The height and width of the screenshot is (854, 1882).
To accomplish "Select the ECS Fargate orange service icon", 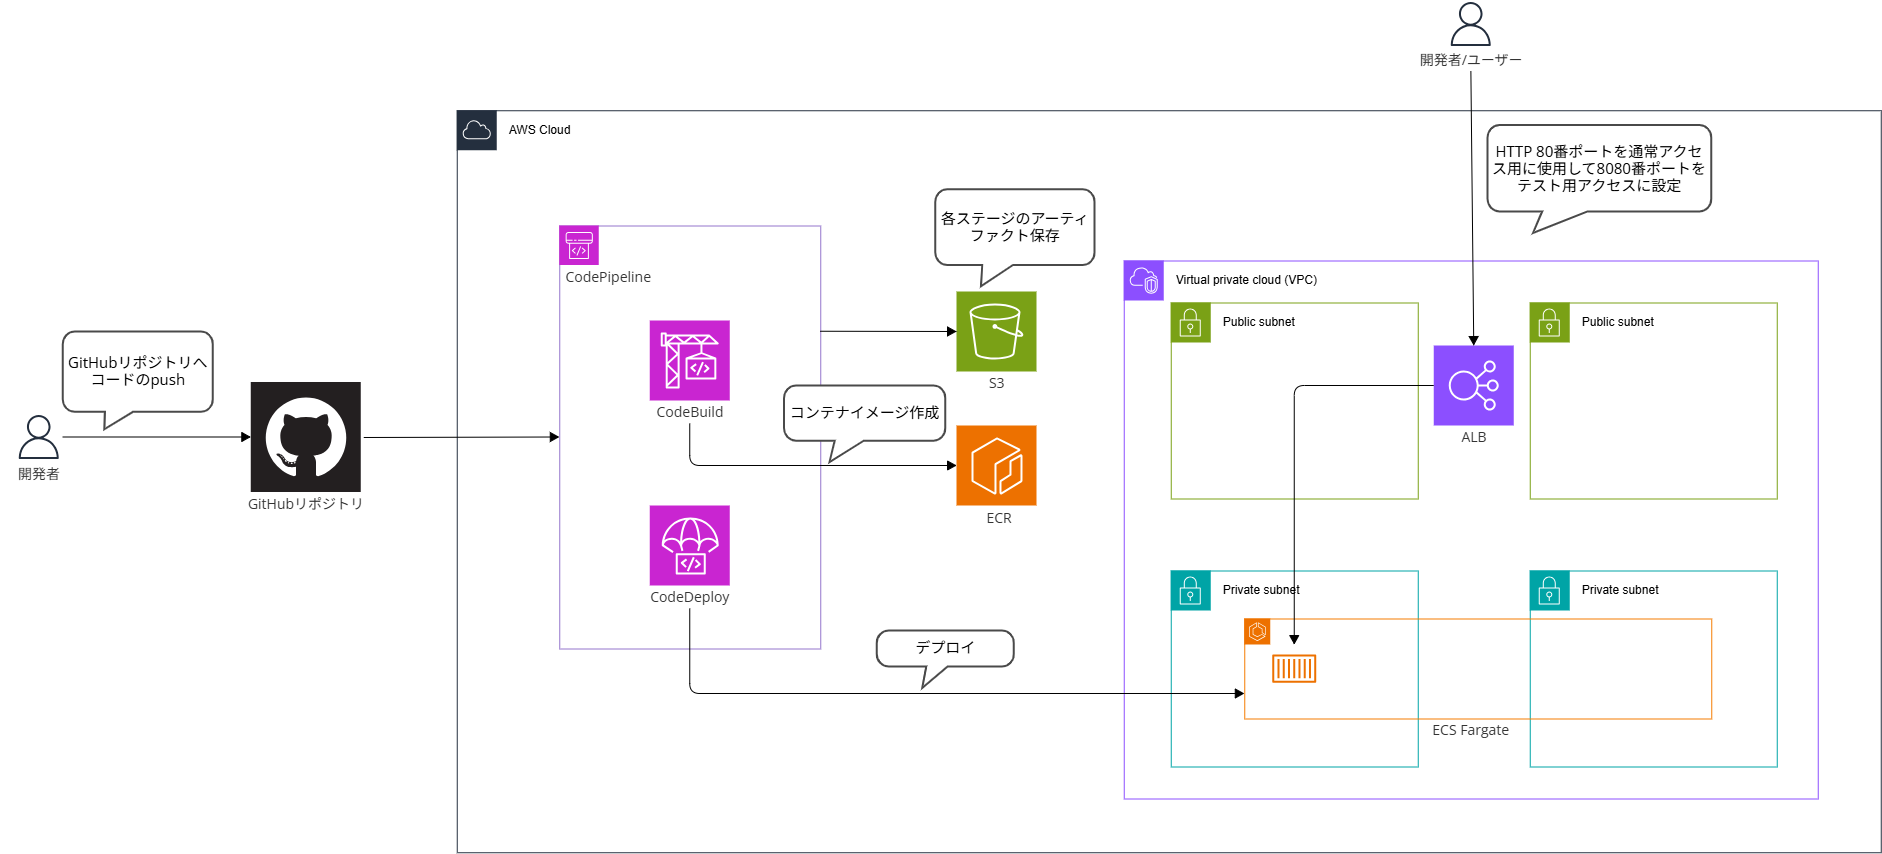I will (x=1257, y=631).
